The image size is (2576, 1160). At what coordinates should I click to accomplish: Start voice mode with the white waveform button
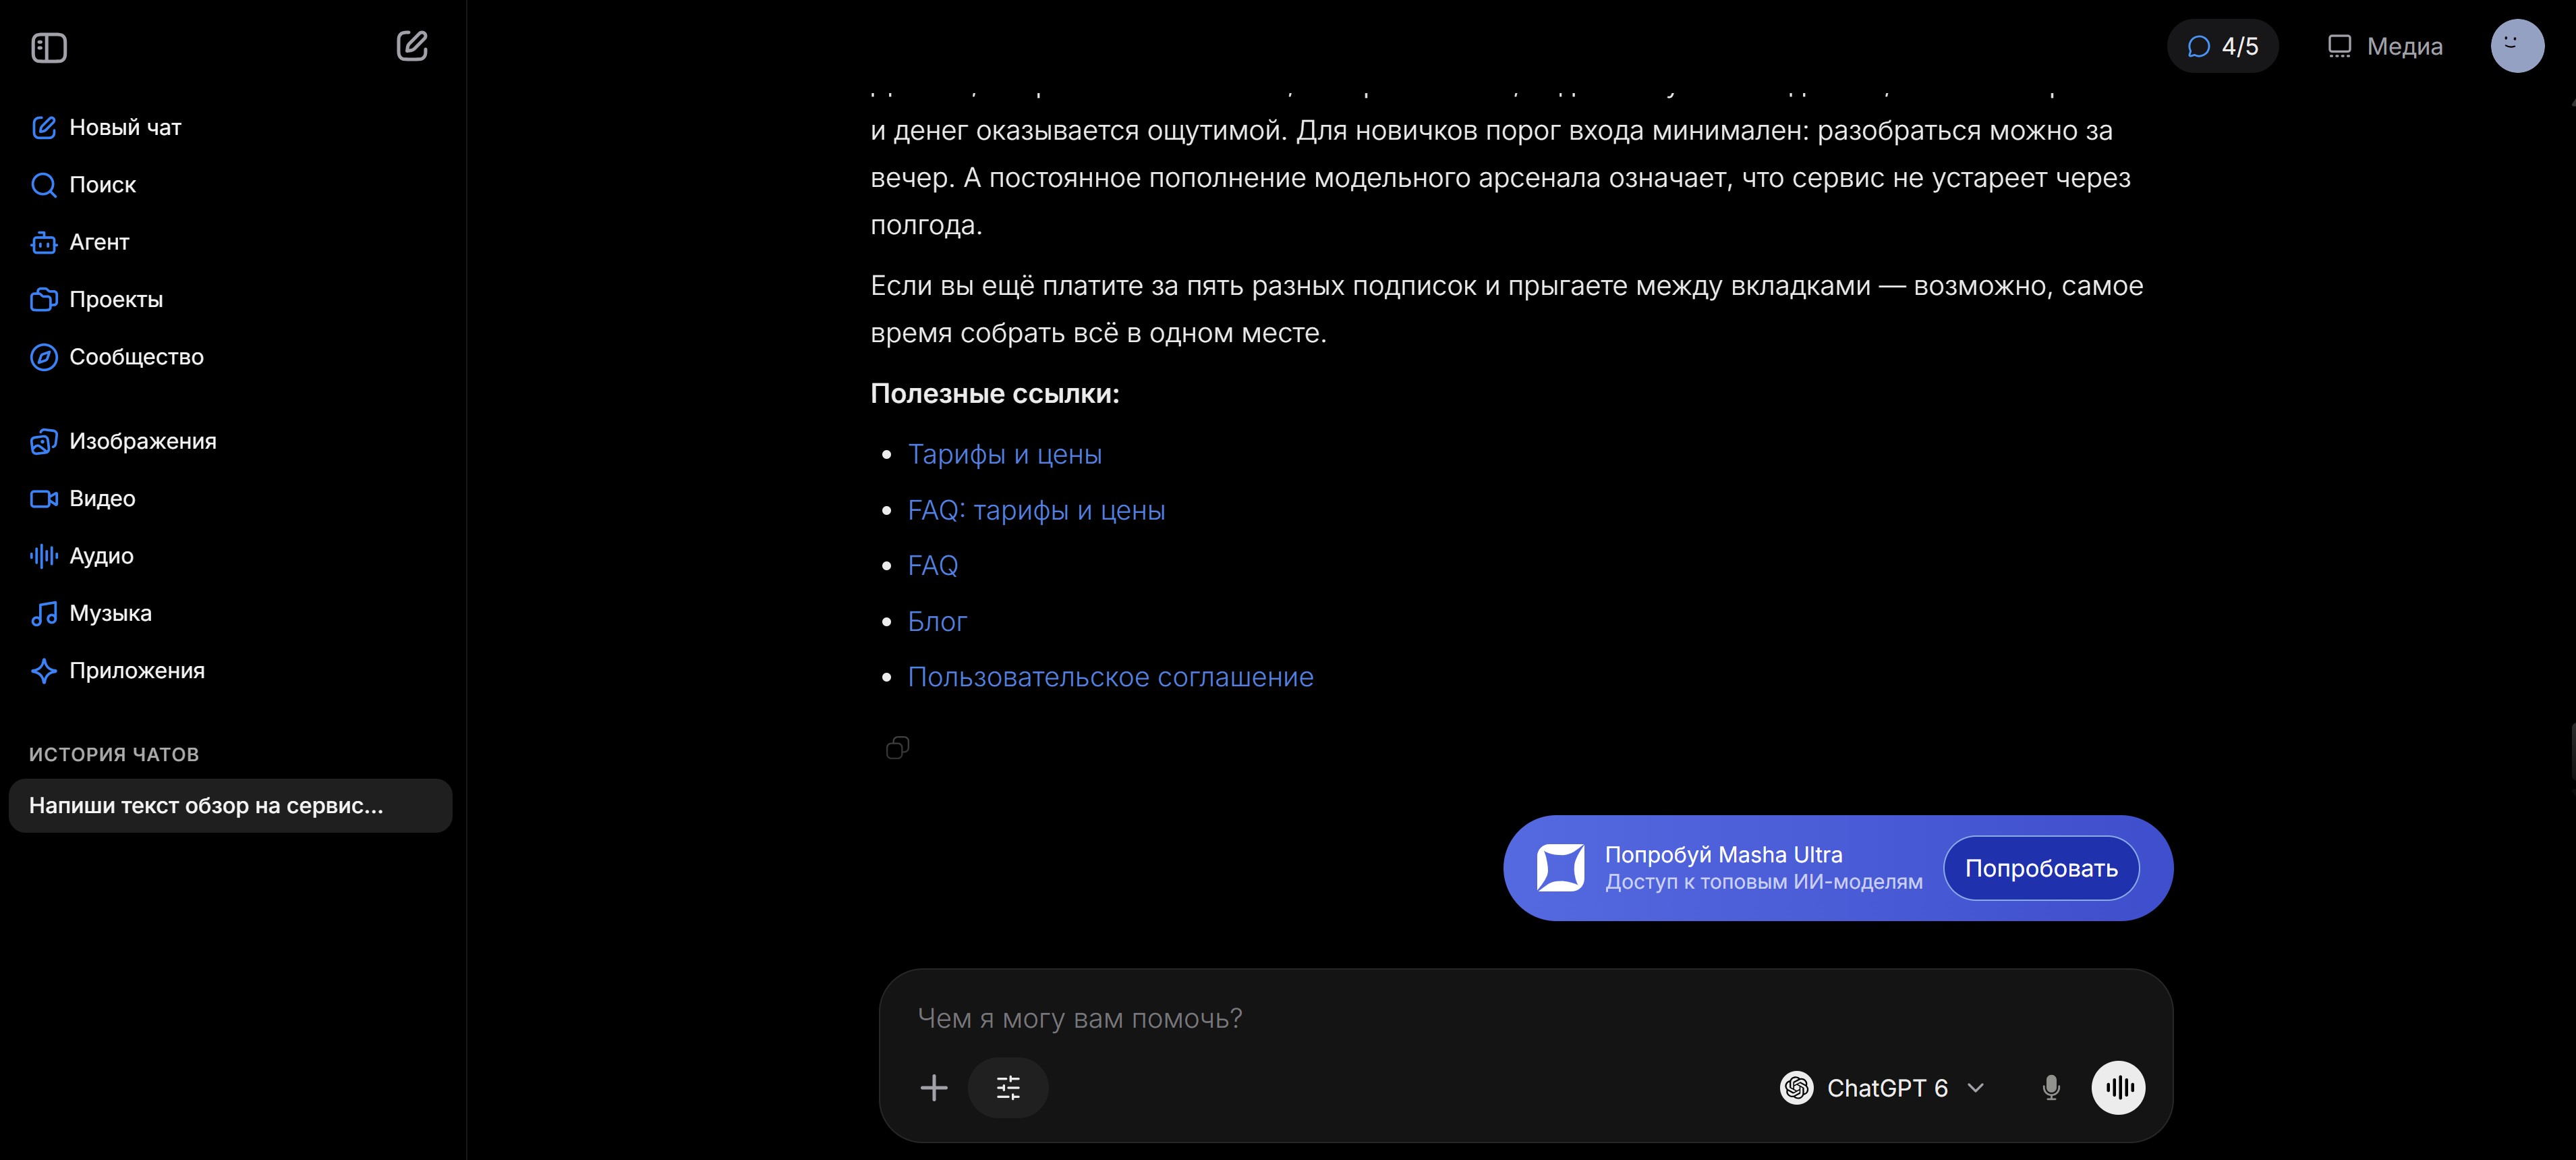tap(2118, 1088)
